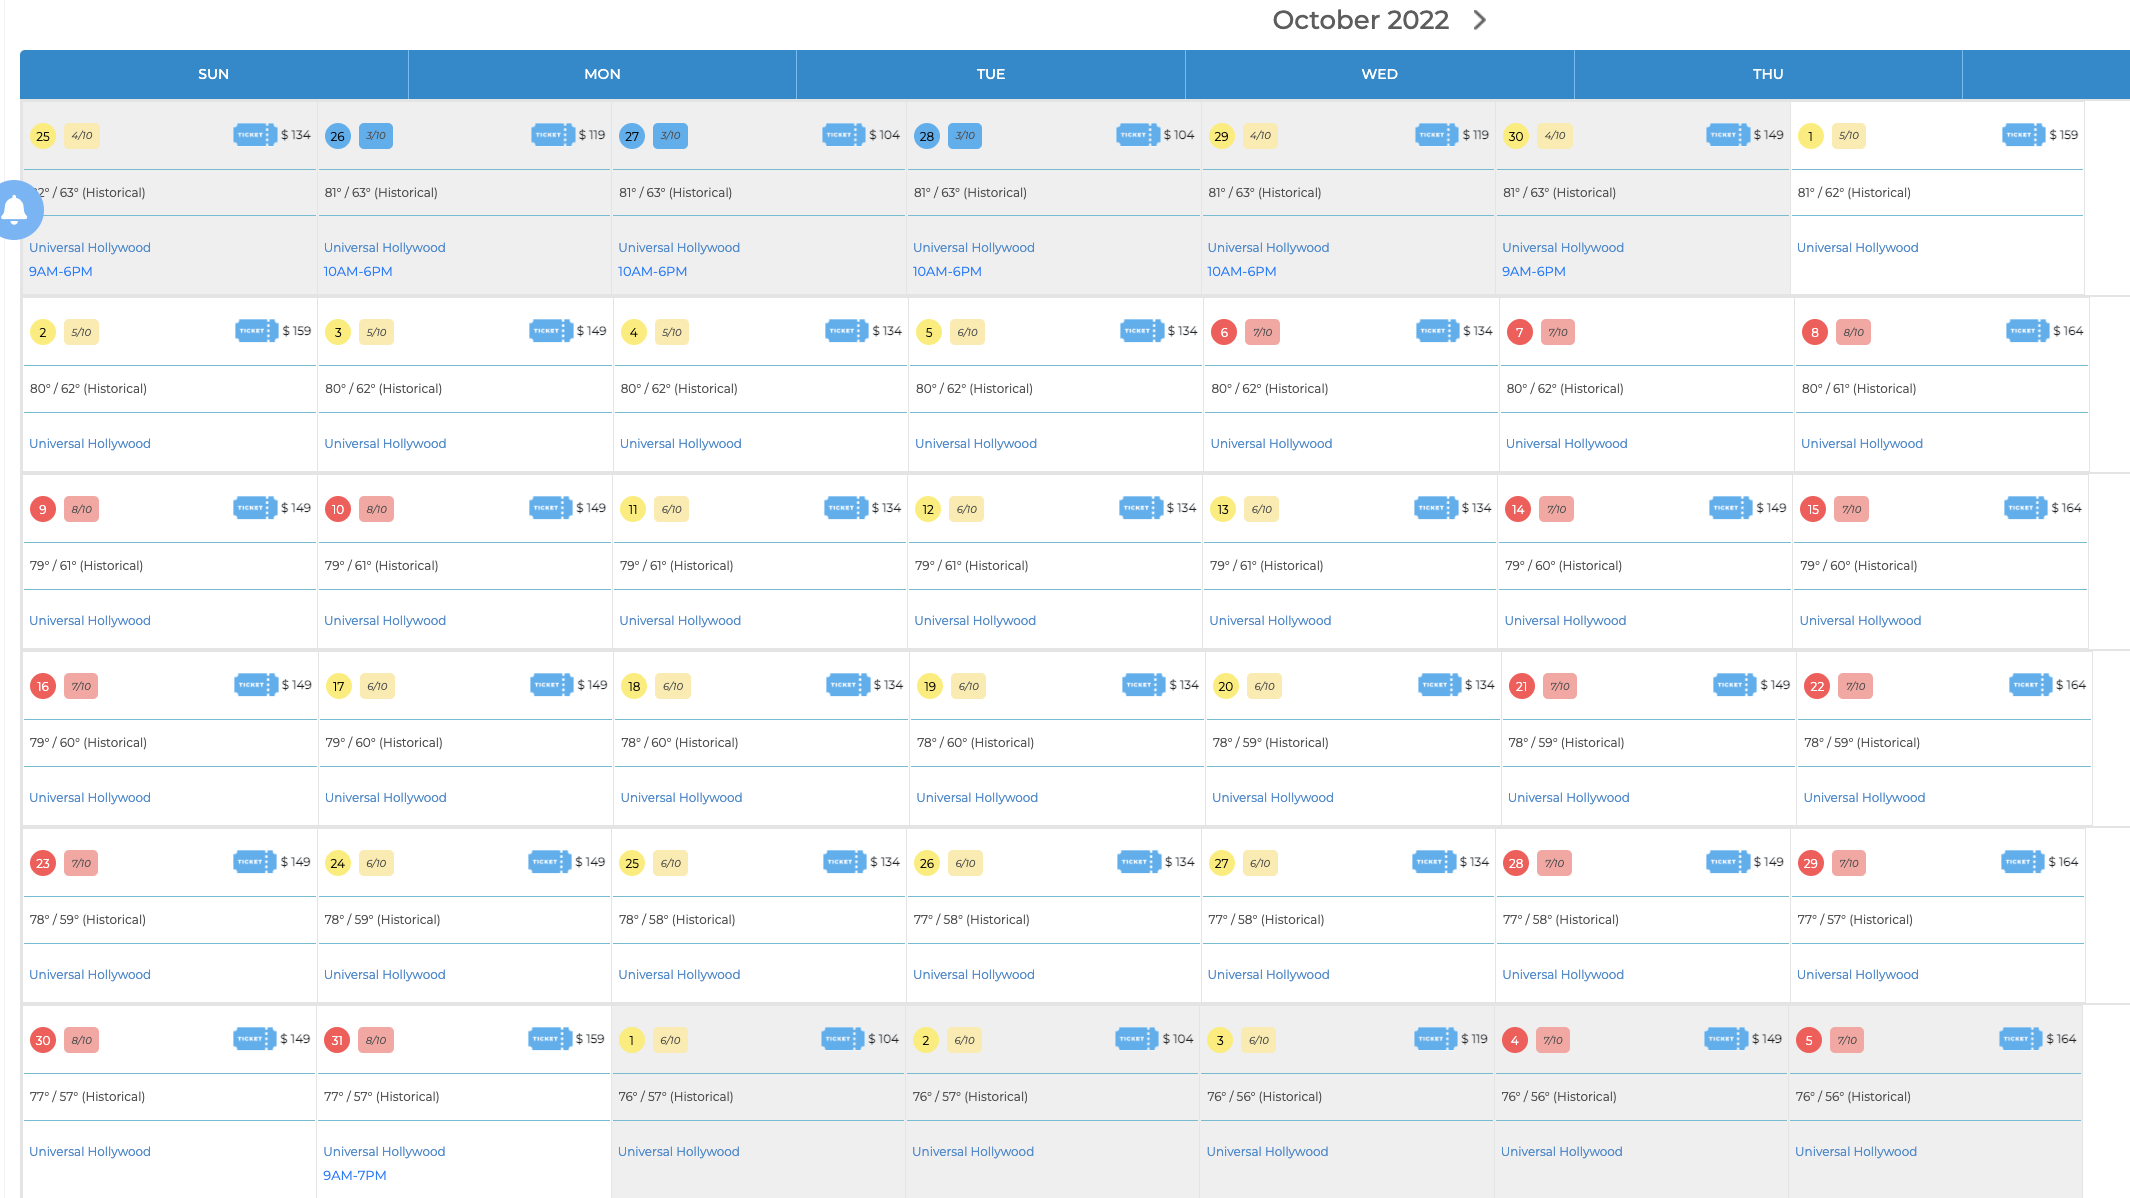Click the TUE column header

pyautogui.click(x=991, y=74)
